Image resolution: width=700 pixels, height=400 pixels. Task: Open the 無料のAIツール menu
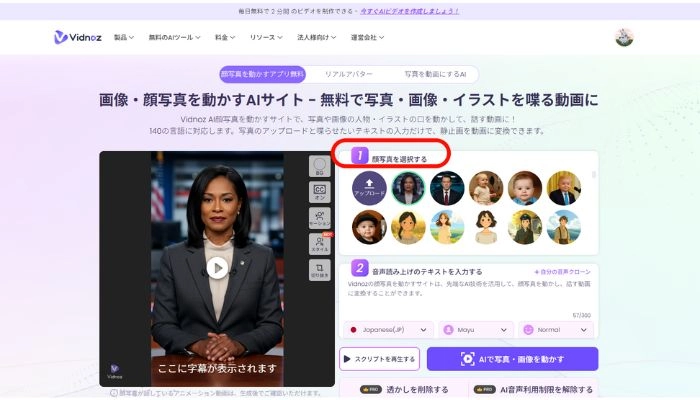point(175,38)
